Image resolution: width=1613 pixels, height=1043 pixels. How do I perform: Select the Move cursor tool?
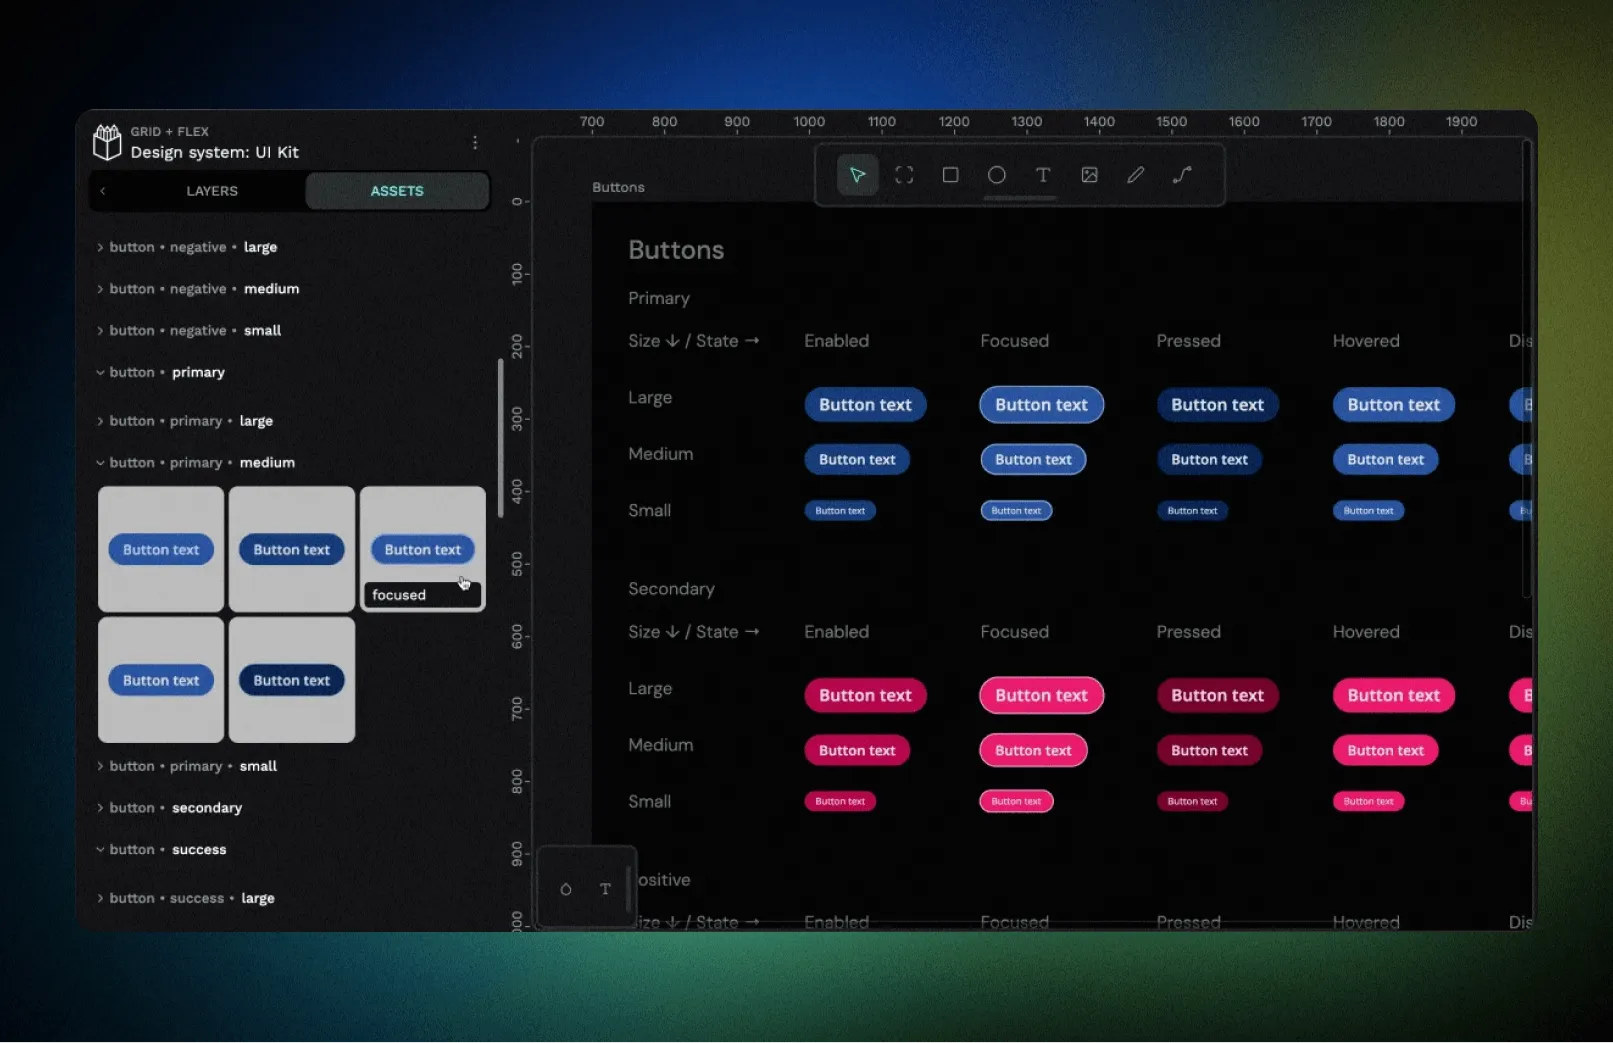click(857, 175)
